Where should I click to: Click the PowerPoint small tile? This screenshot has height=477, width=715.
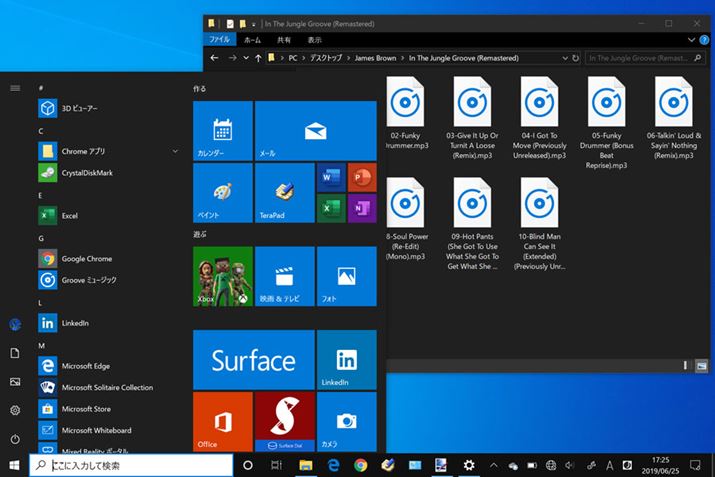point(361,178)
